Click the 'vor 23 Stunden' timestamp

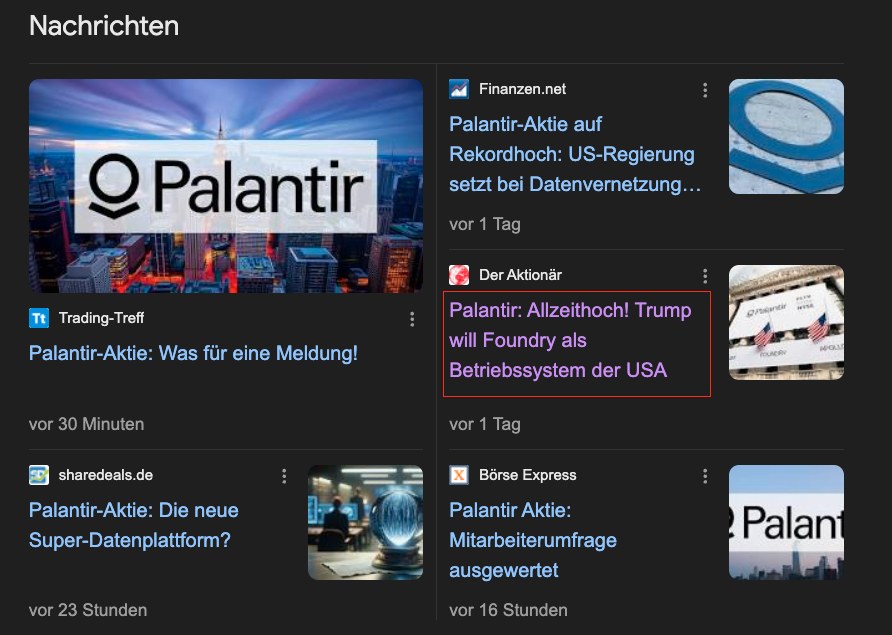88,611
